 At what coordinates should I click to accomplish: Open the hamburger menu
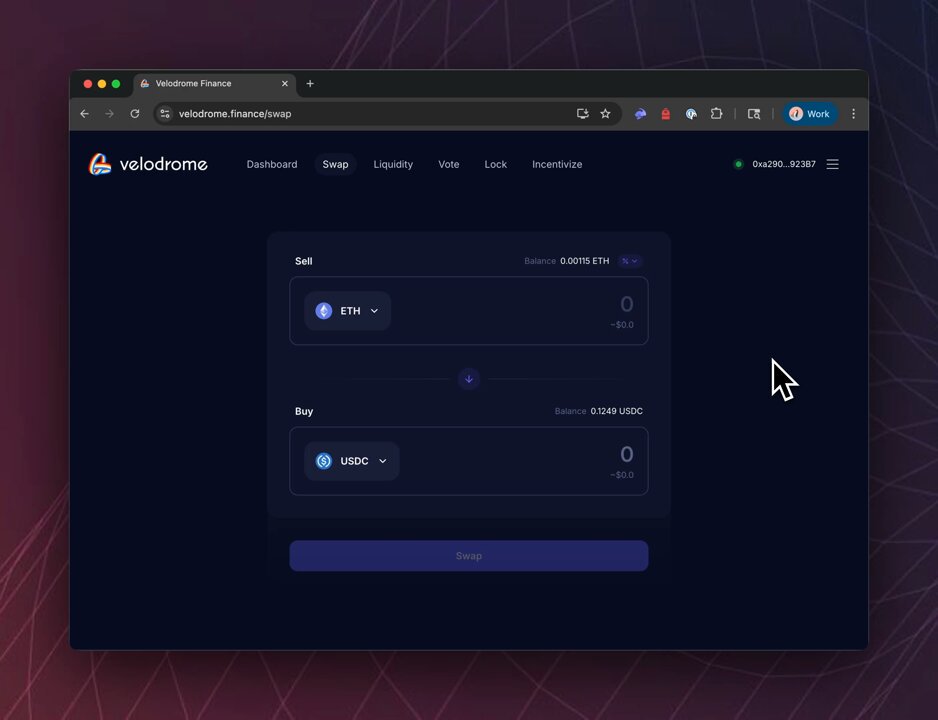tap(832, 164)
